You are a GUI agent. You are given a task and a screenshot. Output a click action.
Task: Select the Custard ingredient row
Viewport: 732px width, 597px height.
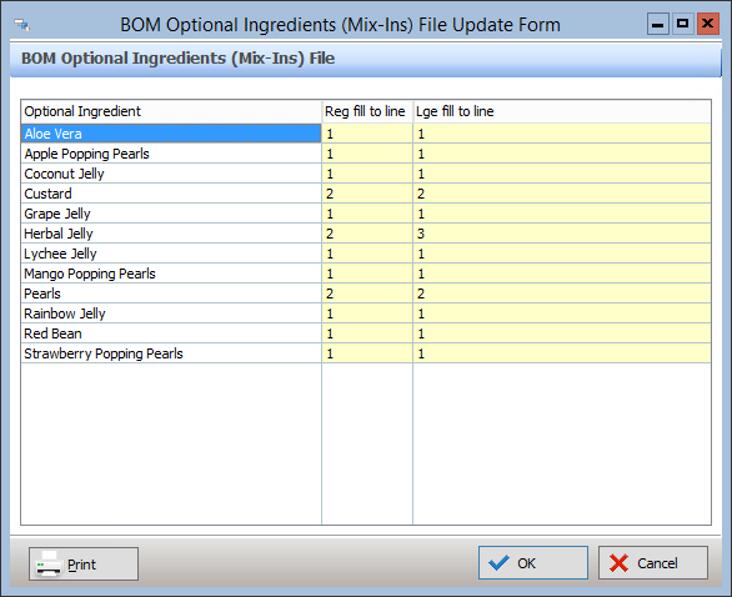pyautogui.click(x=170, y=193)
